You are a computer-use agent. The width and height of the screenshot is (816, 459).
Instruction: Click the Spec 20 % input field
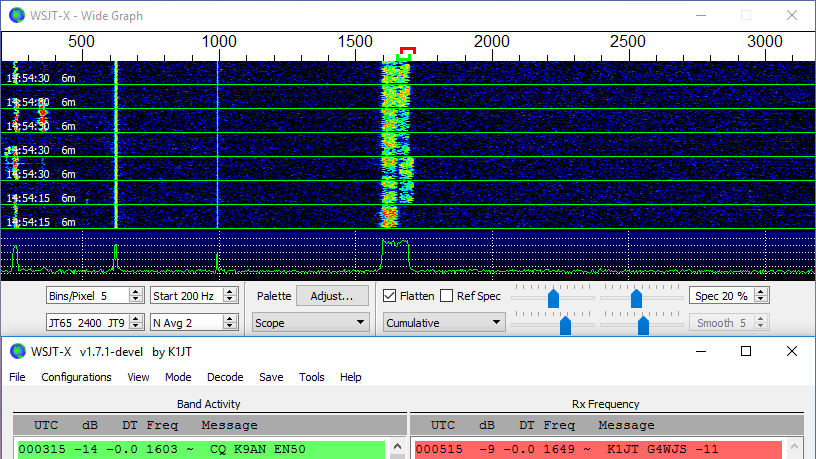[x=722, y=296]
